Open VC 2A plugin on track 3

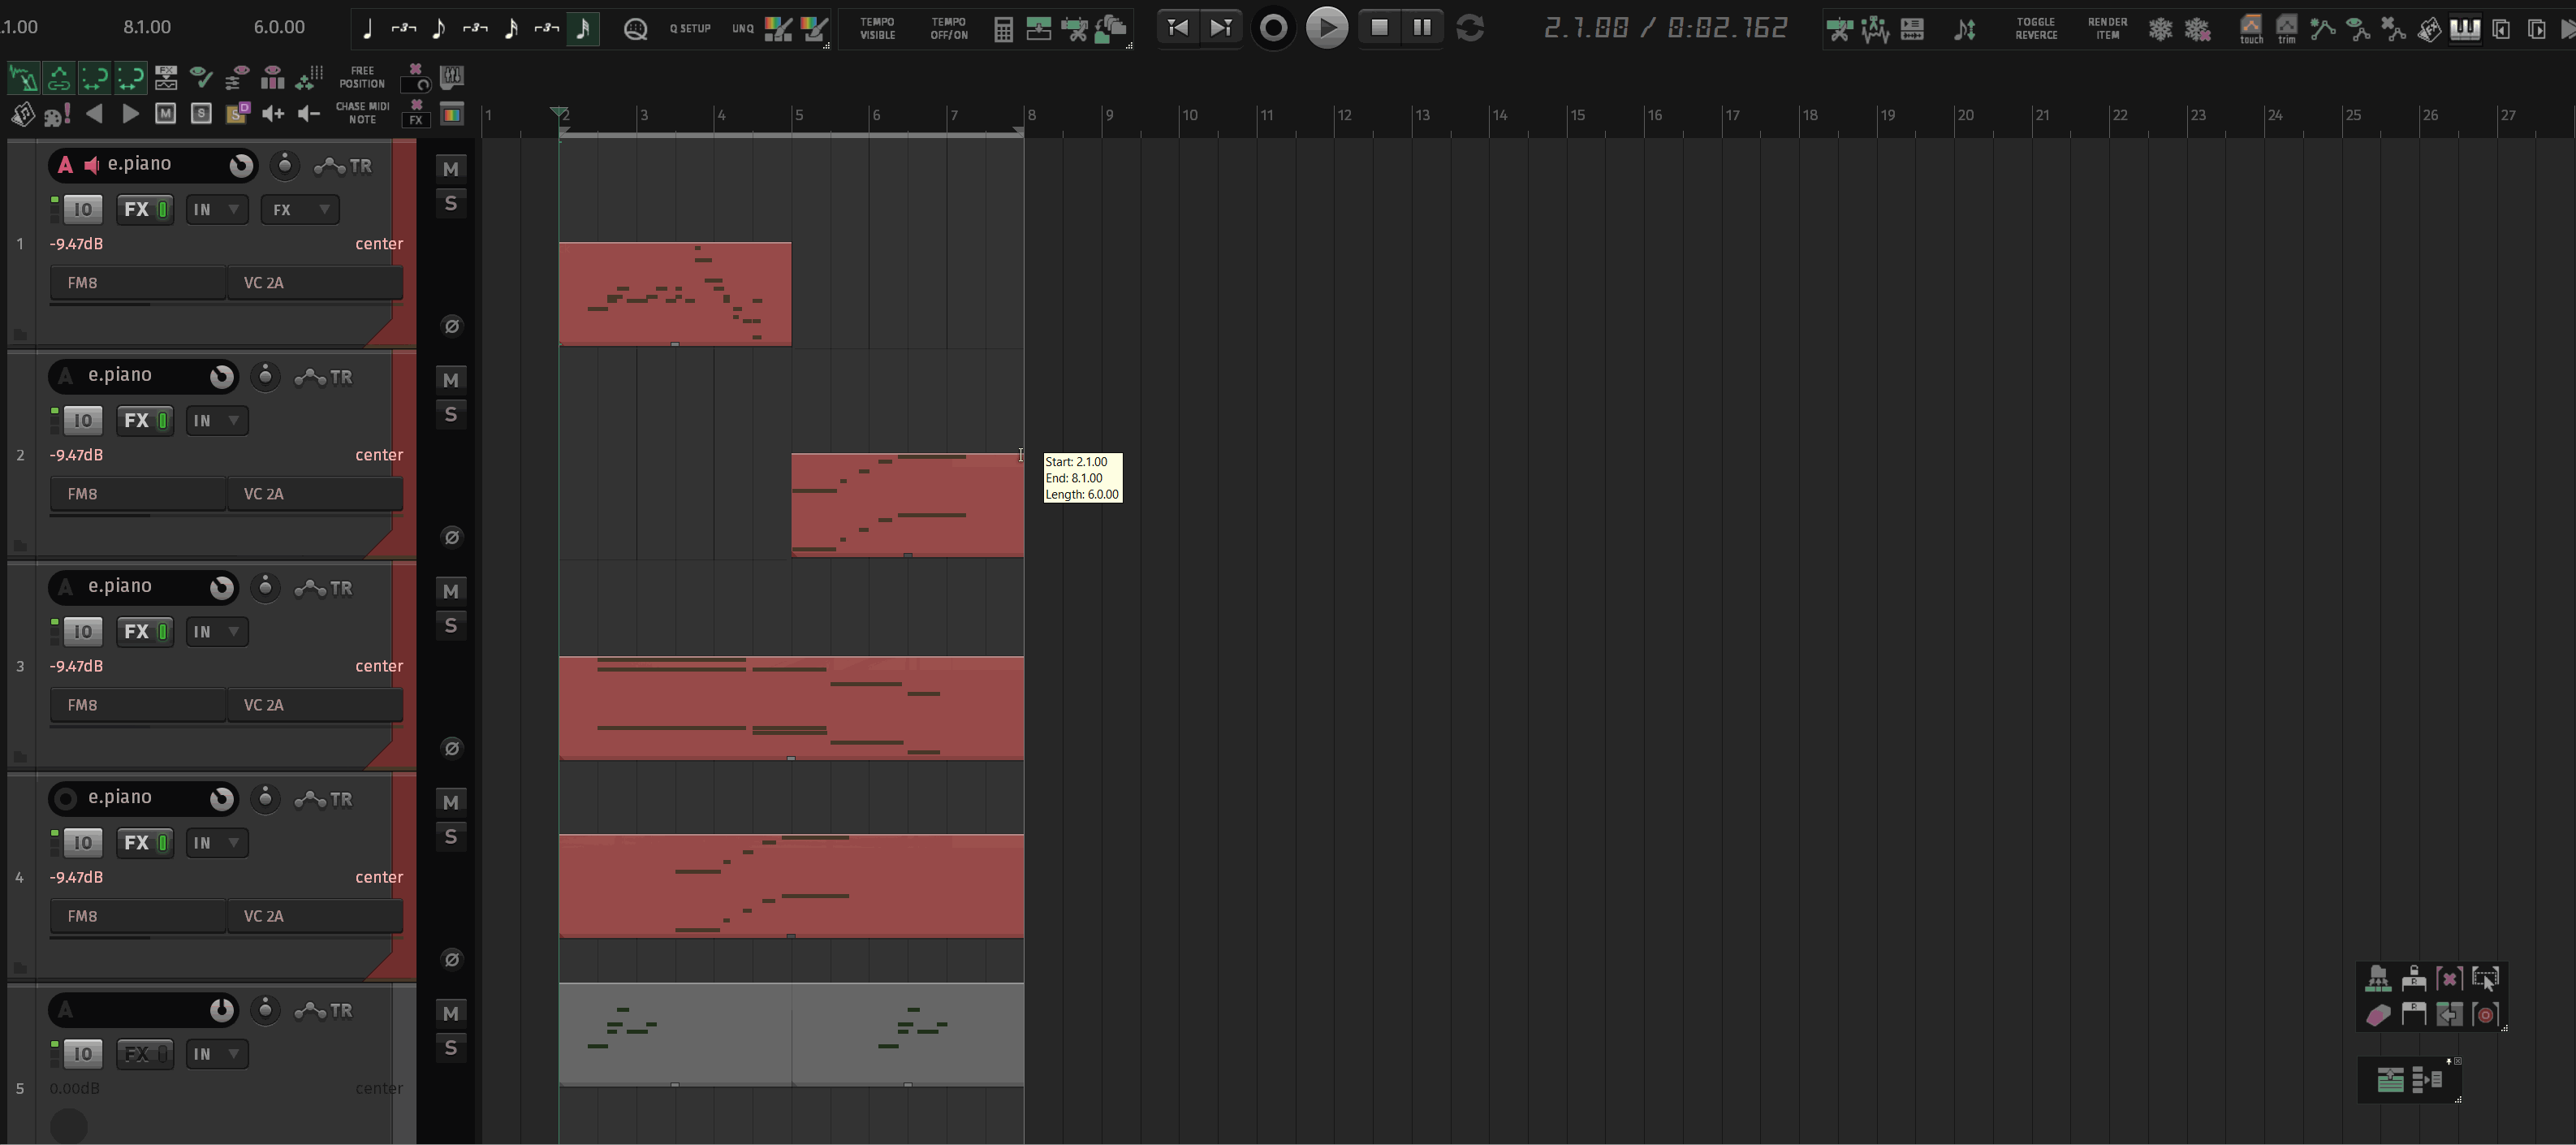click(314, 705)
